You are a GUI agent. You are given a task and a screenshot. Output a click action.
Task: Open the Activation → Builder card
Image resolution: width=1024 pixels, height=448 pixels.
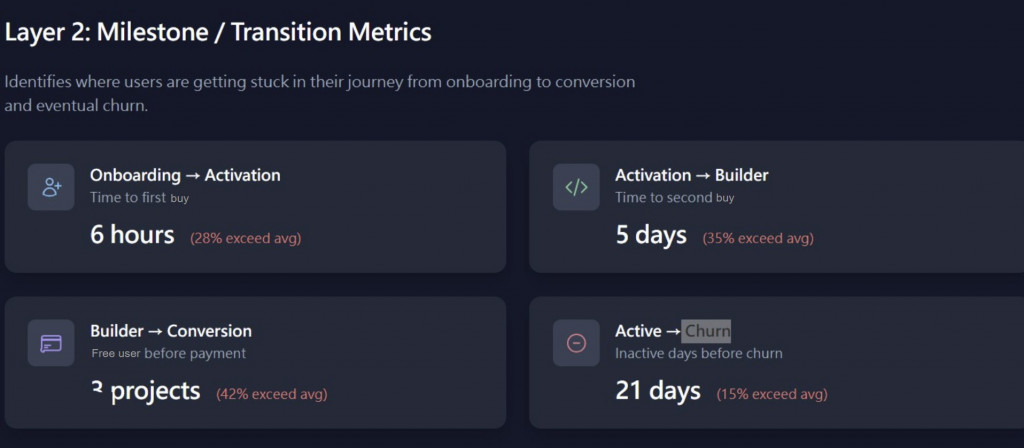click(776, 207)
